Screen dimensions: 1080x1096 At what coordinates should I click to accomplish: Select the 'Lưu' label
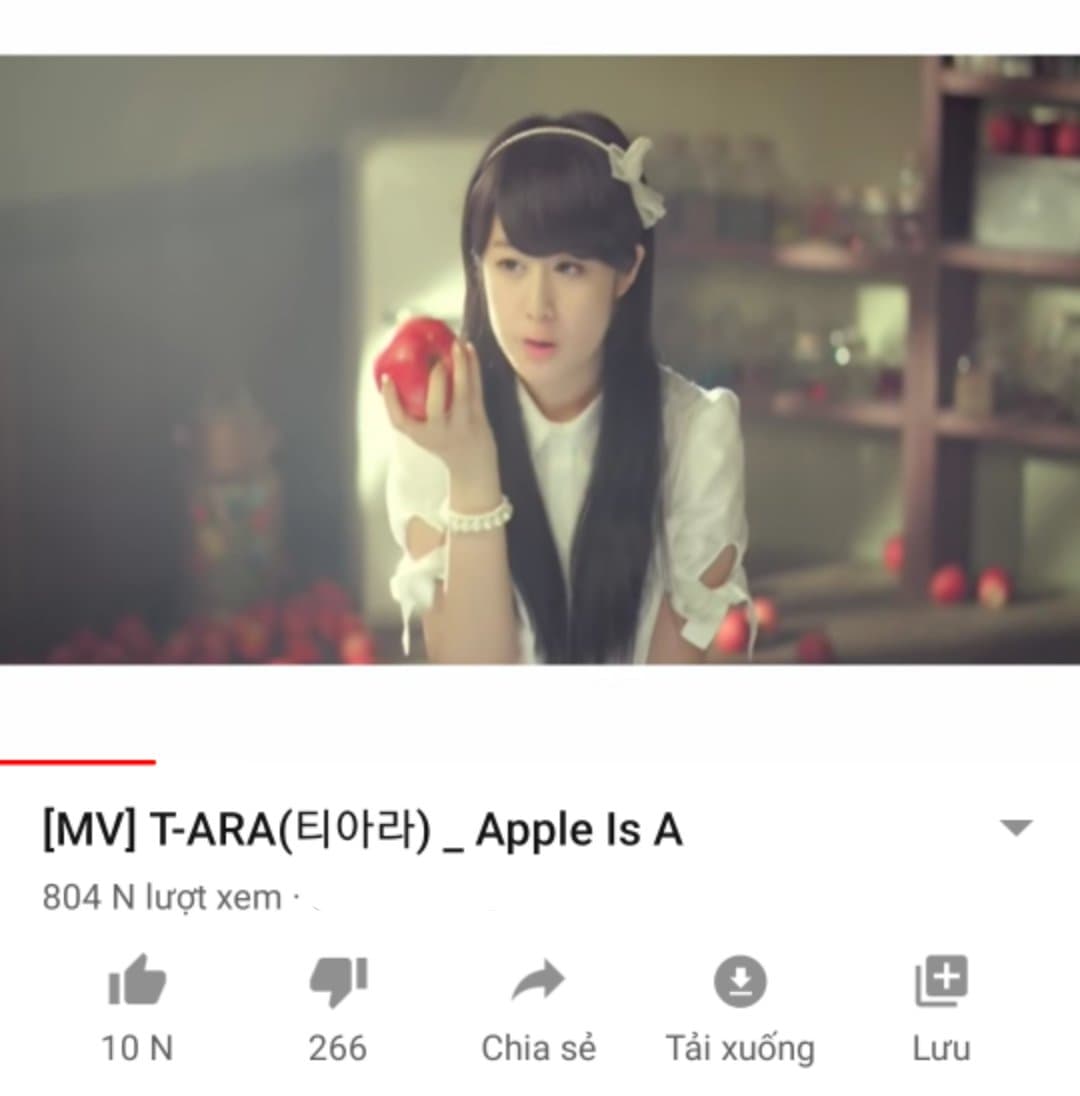coord(941,1048)
